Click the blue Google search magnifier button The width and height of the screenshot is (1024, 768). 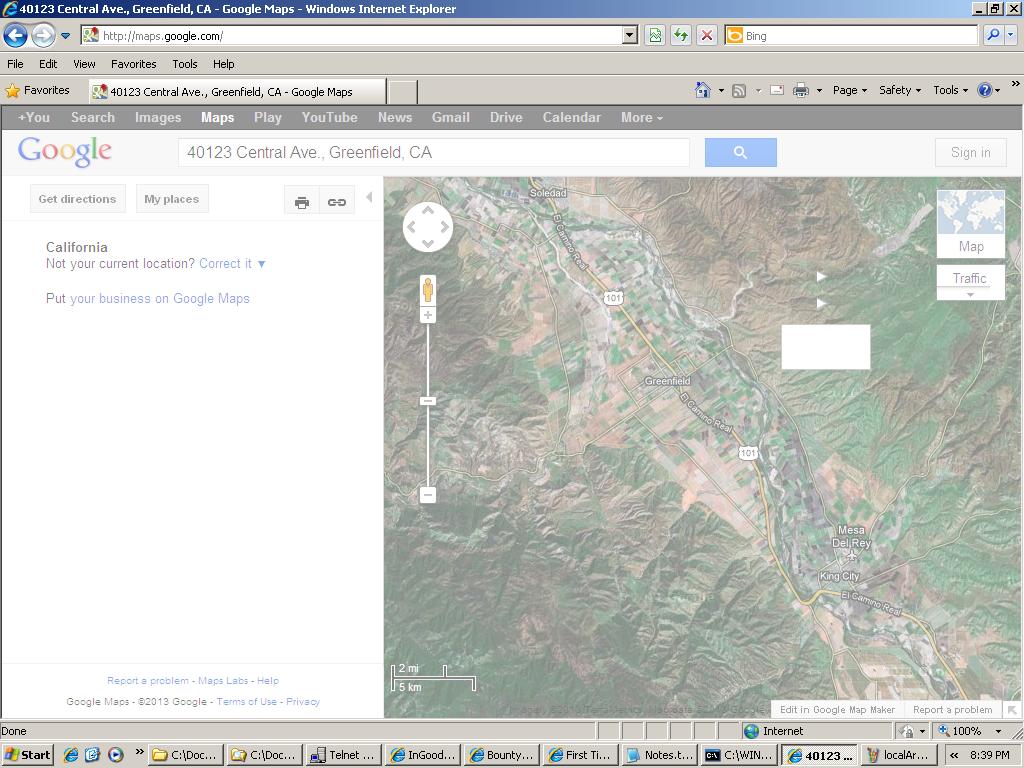[741, 152]
